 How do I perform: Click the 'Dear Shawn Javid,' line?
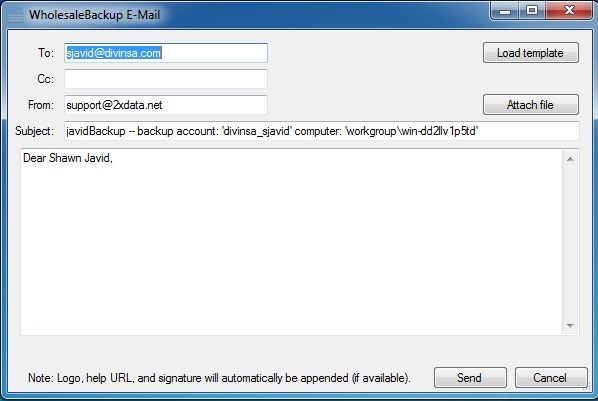tap(68, 158)
